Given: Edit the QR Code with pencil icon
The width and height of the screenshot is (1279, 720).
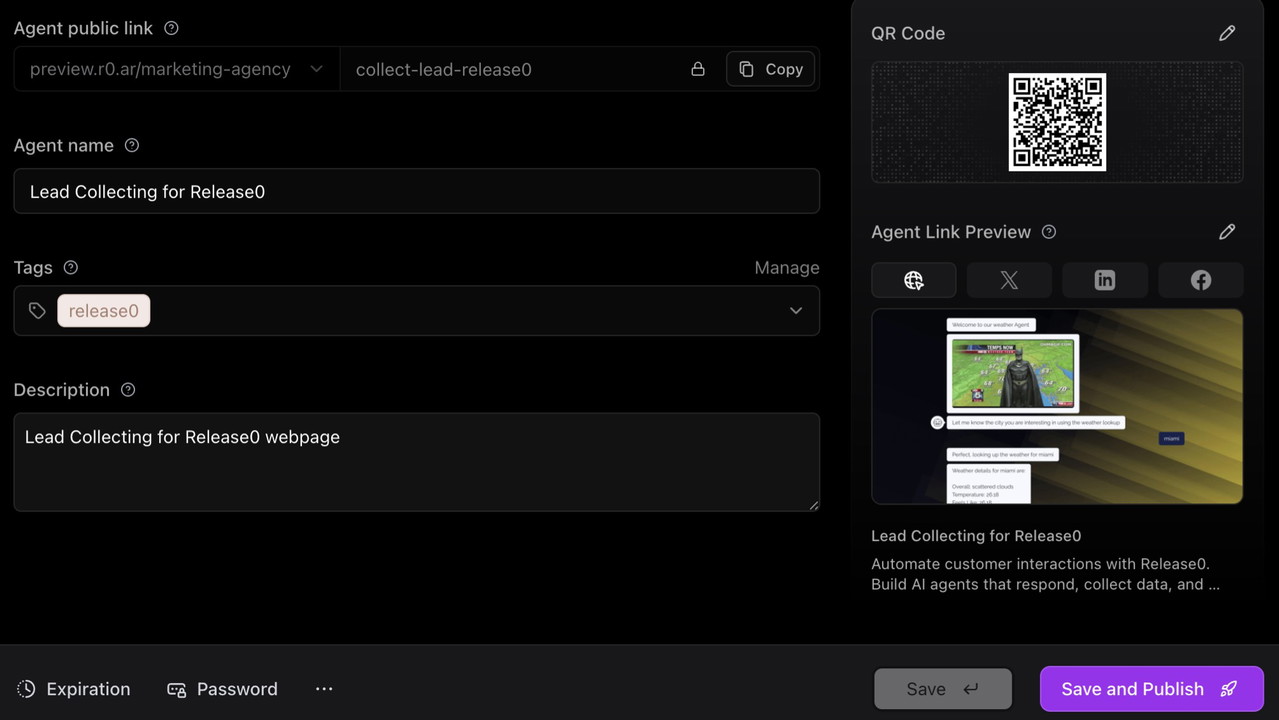Looking at the screenshot, I should (1227, 33).
